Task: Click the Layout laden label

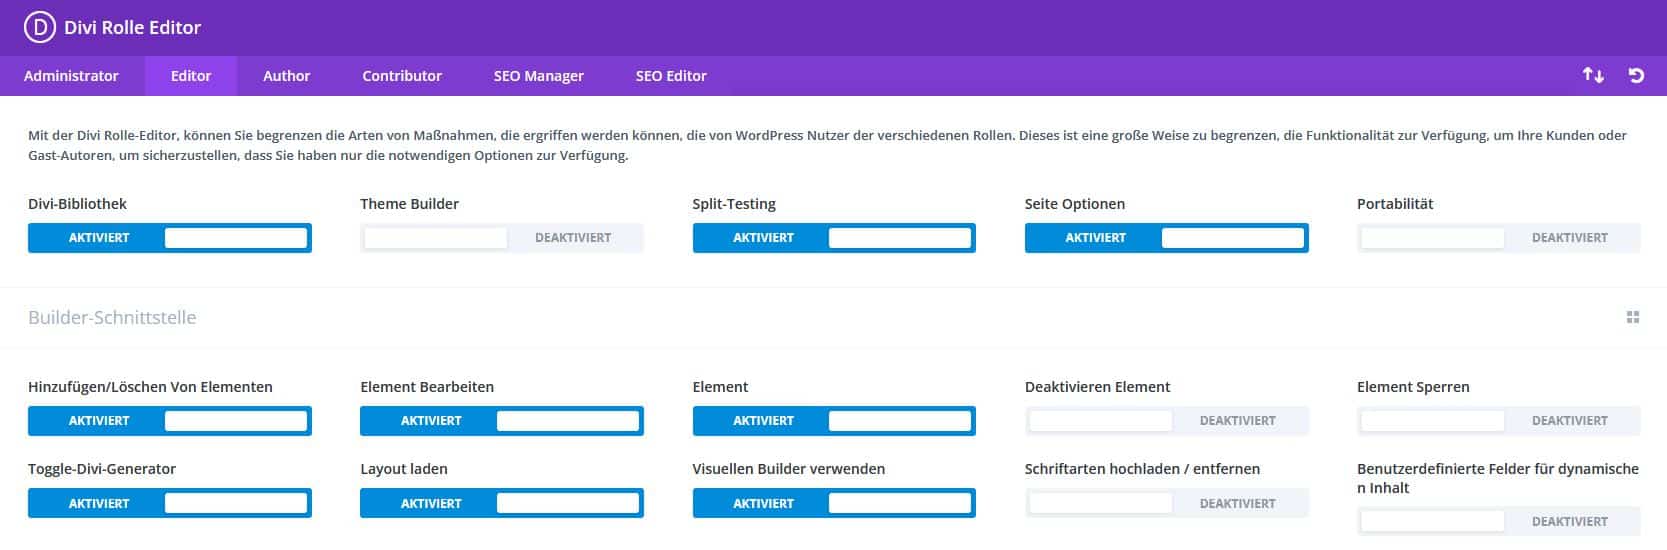Action: point(404,469)
